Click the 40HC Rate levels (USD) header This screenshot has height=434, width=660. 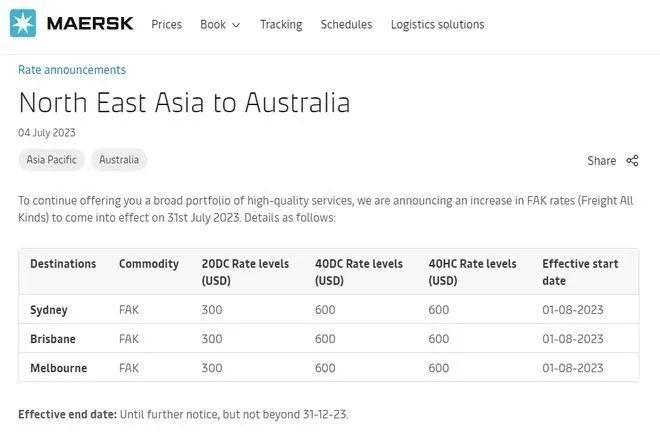(473, 272)
